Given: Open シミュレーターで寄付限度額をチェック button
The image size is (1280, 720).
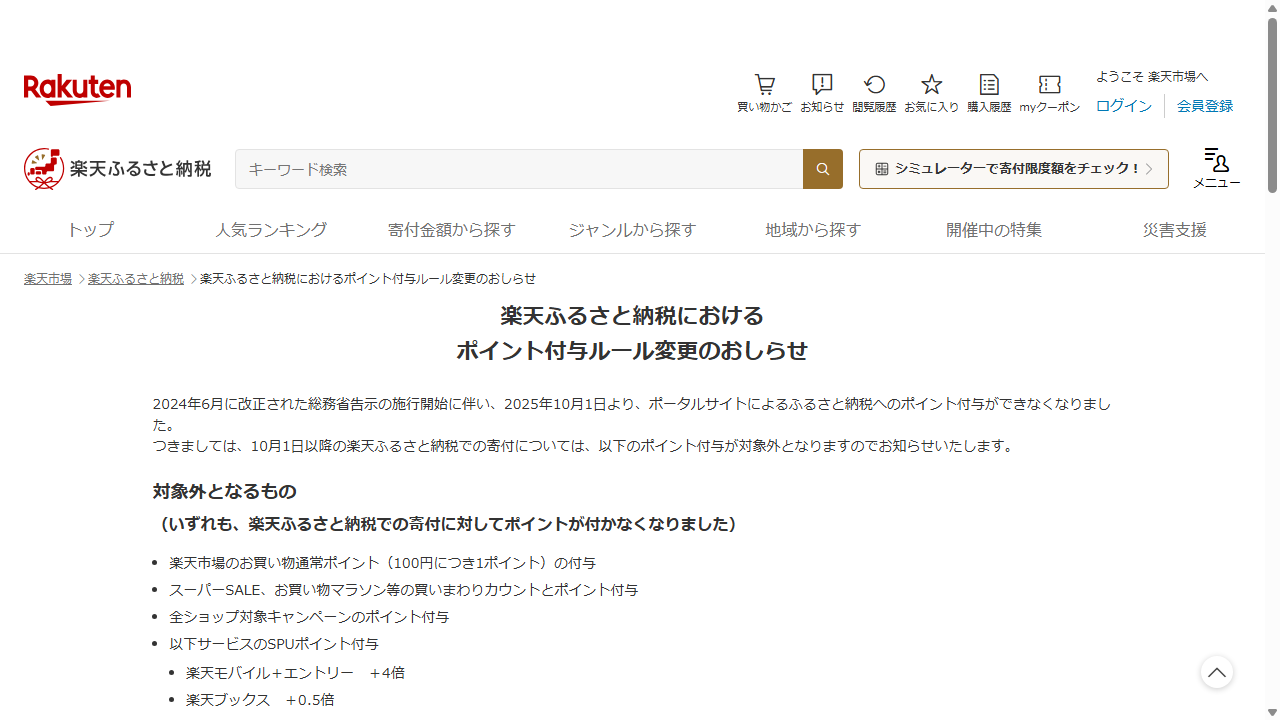Looking at the screenshot, I should (x=1014, y=169).
